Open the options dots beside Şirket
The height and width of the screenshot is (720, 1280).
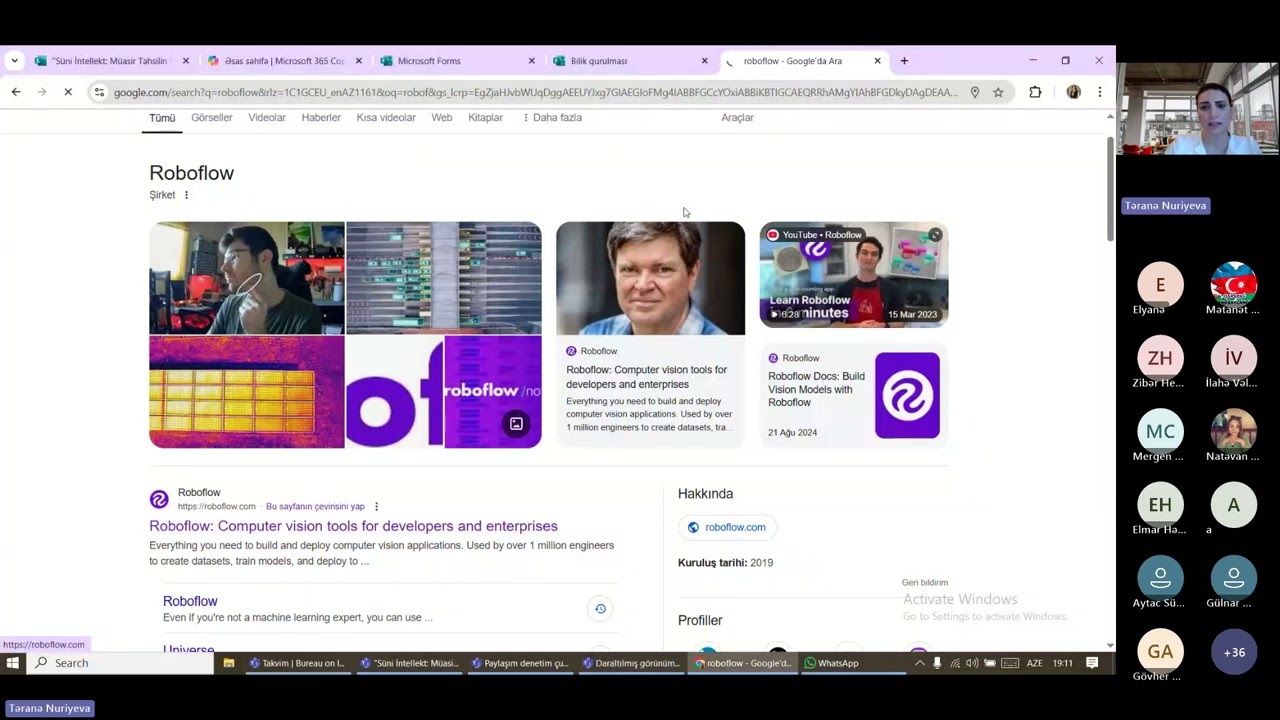tap(186, 195)
